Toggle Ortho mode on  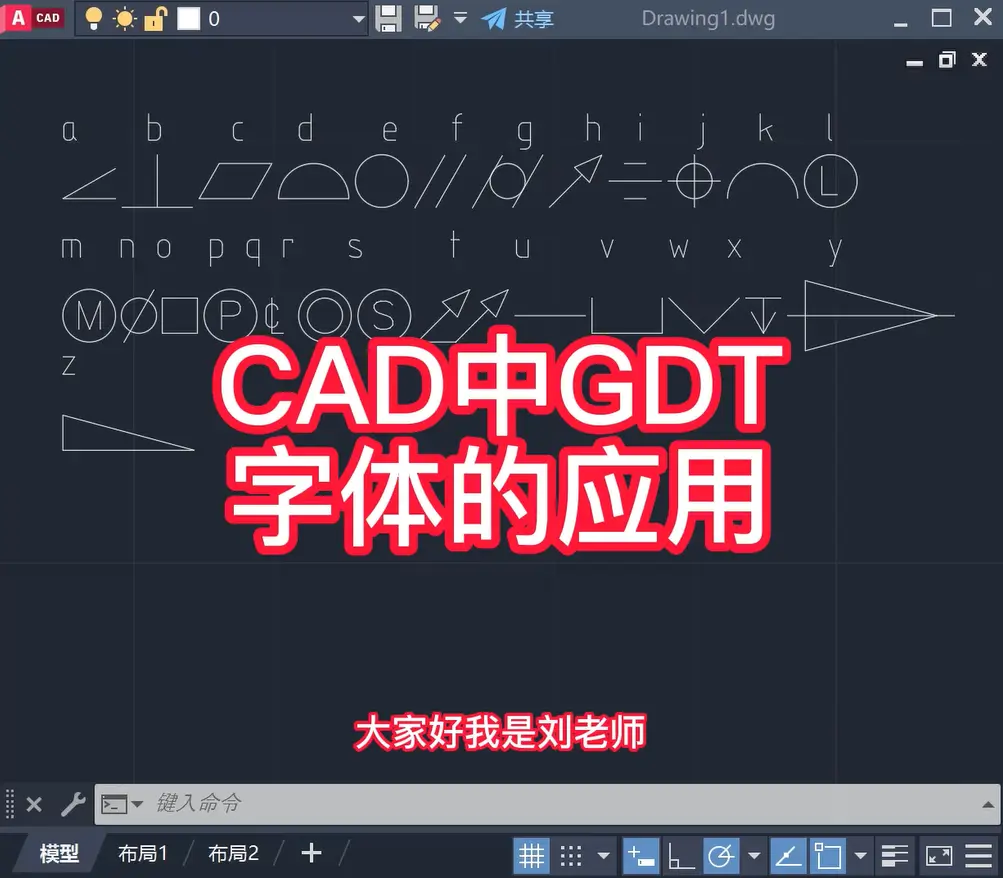pos(681,856)
